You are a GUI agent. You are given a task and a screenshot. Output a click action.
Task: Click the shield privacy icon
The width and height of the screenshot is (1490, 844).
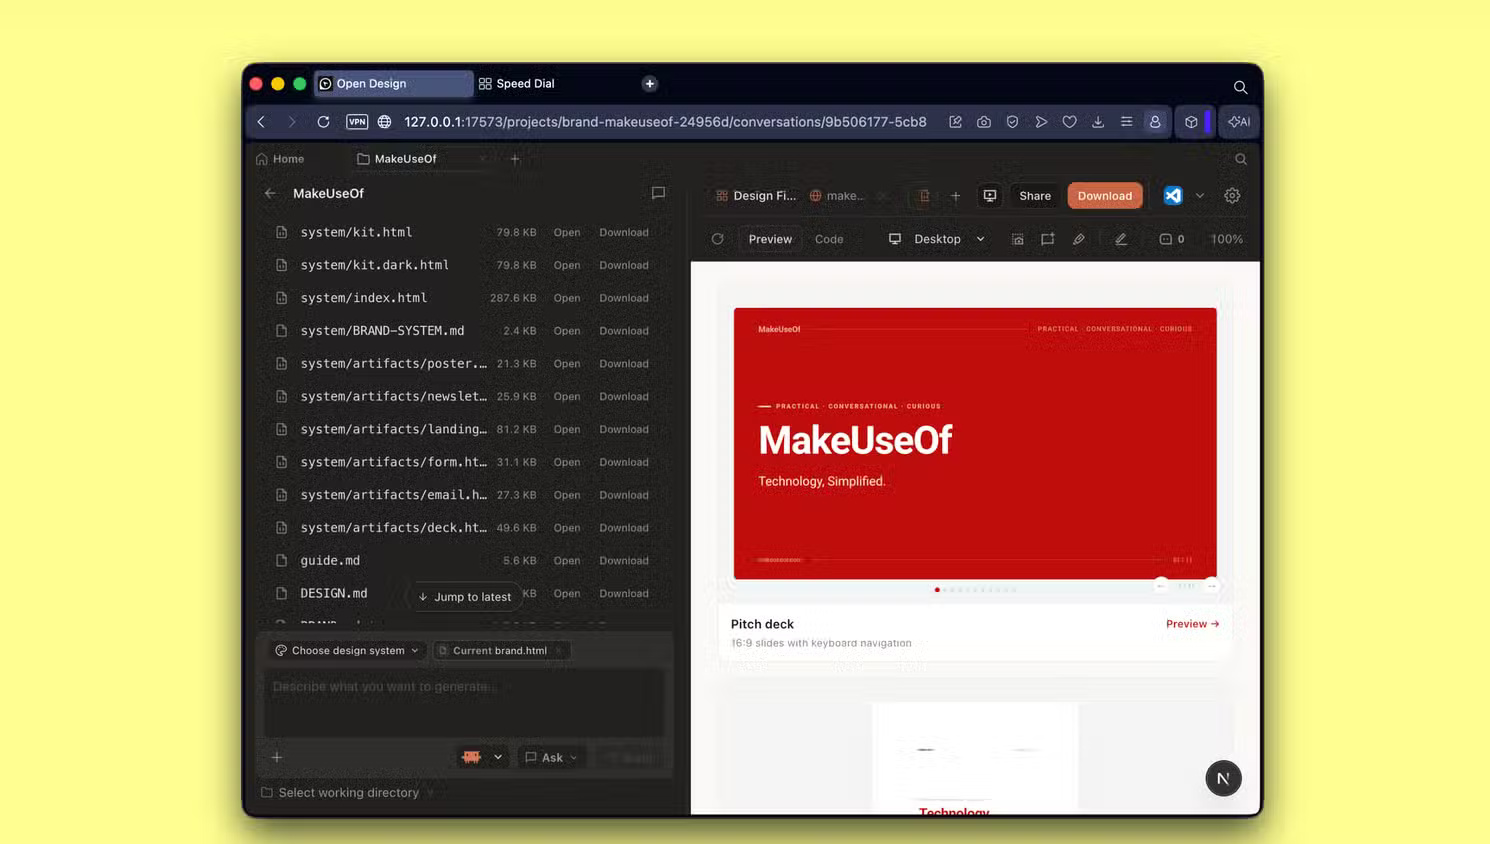[1012, 122]
